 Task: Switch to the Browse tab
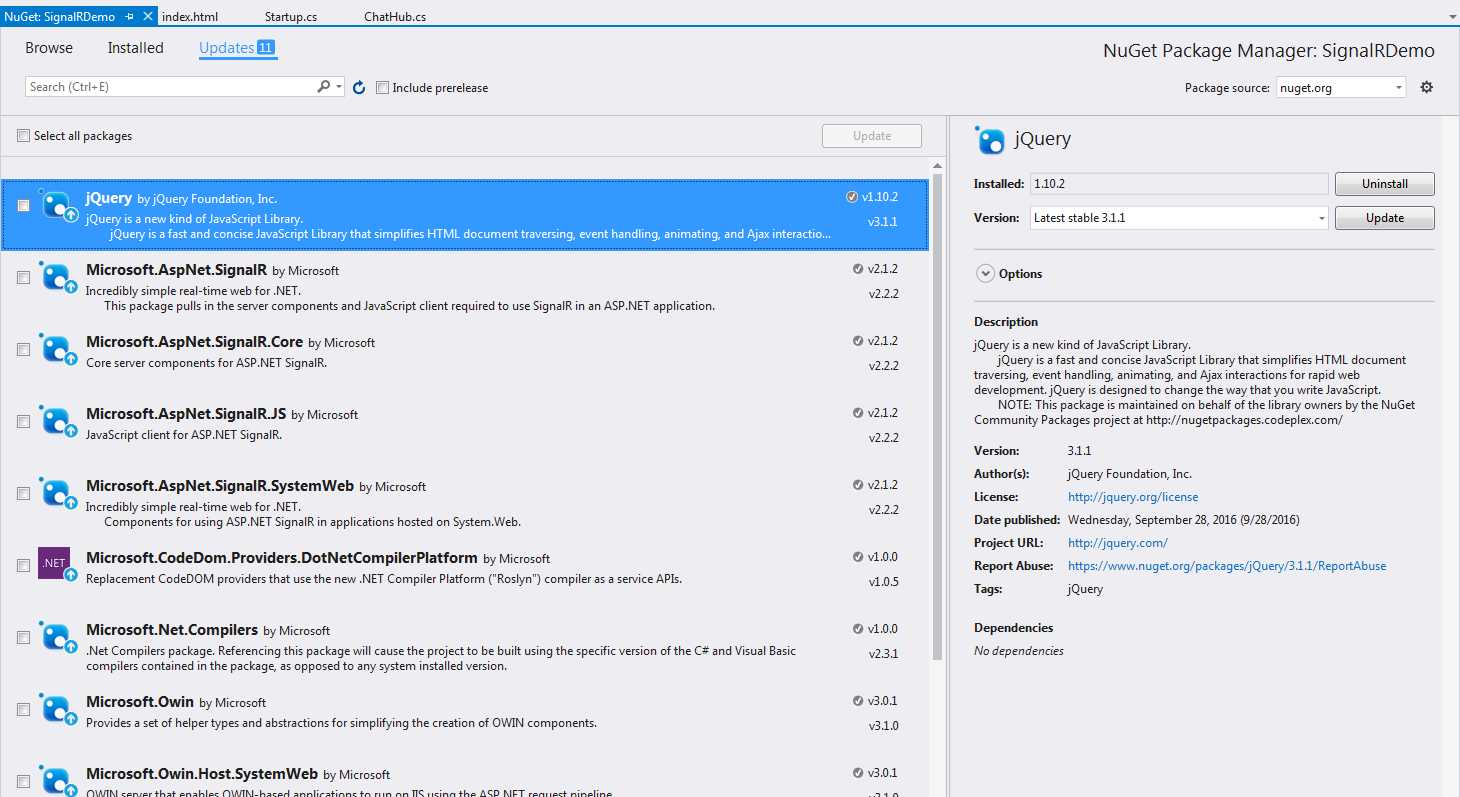point(49,48)
